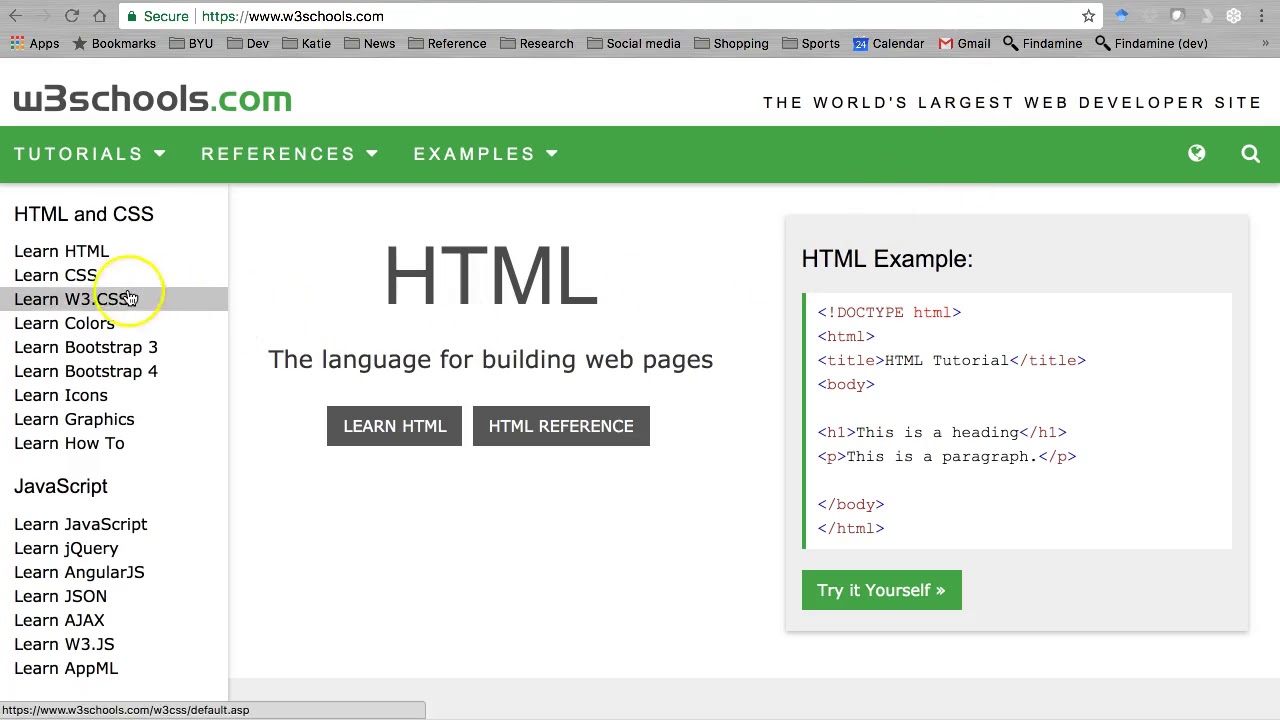Open the News bookmark folder
Image resolution: width=1280 pixels, height=720 pixels.
[x=369, y=43]
